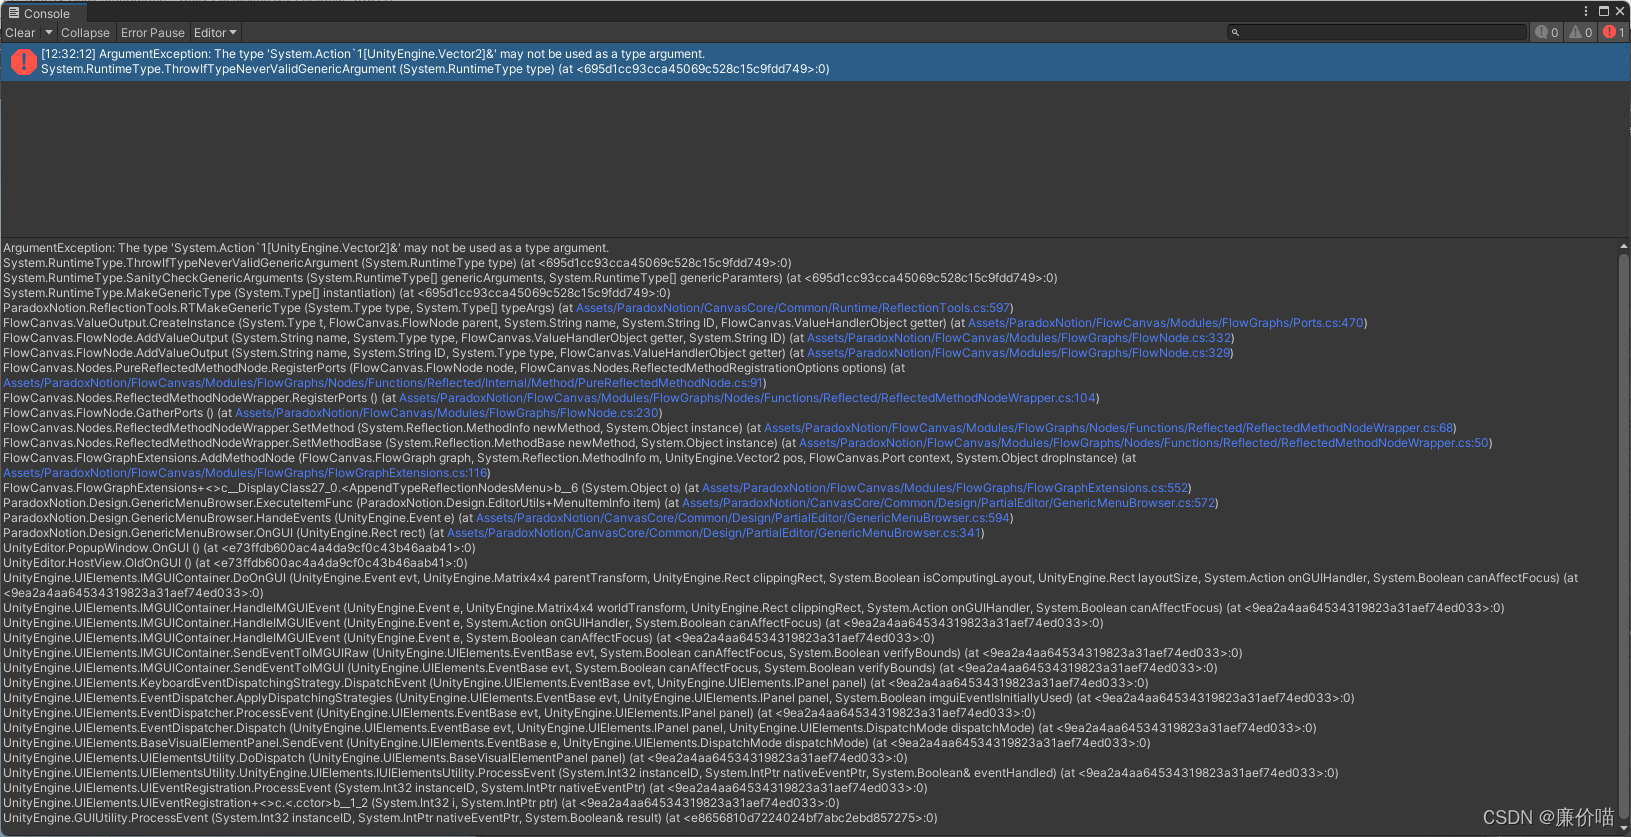Click the EventDispatcher.ProcessEvent stack line

[x=519, y=713]
